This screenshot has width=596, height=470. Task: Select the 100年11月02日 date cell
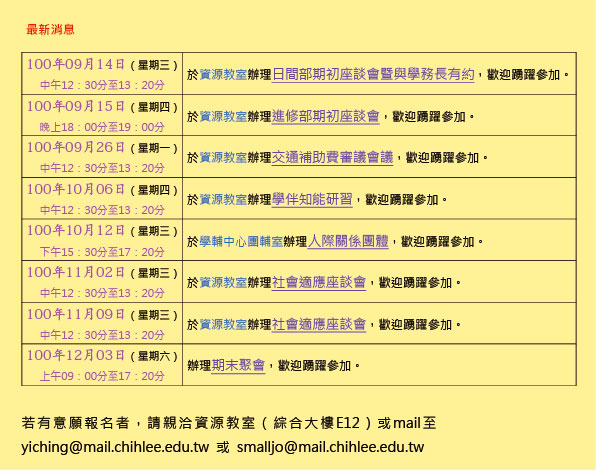coord(102,282)
